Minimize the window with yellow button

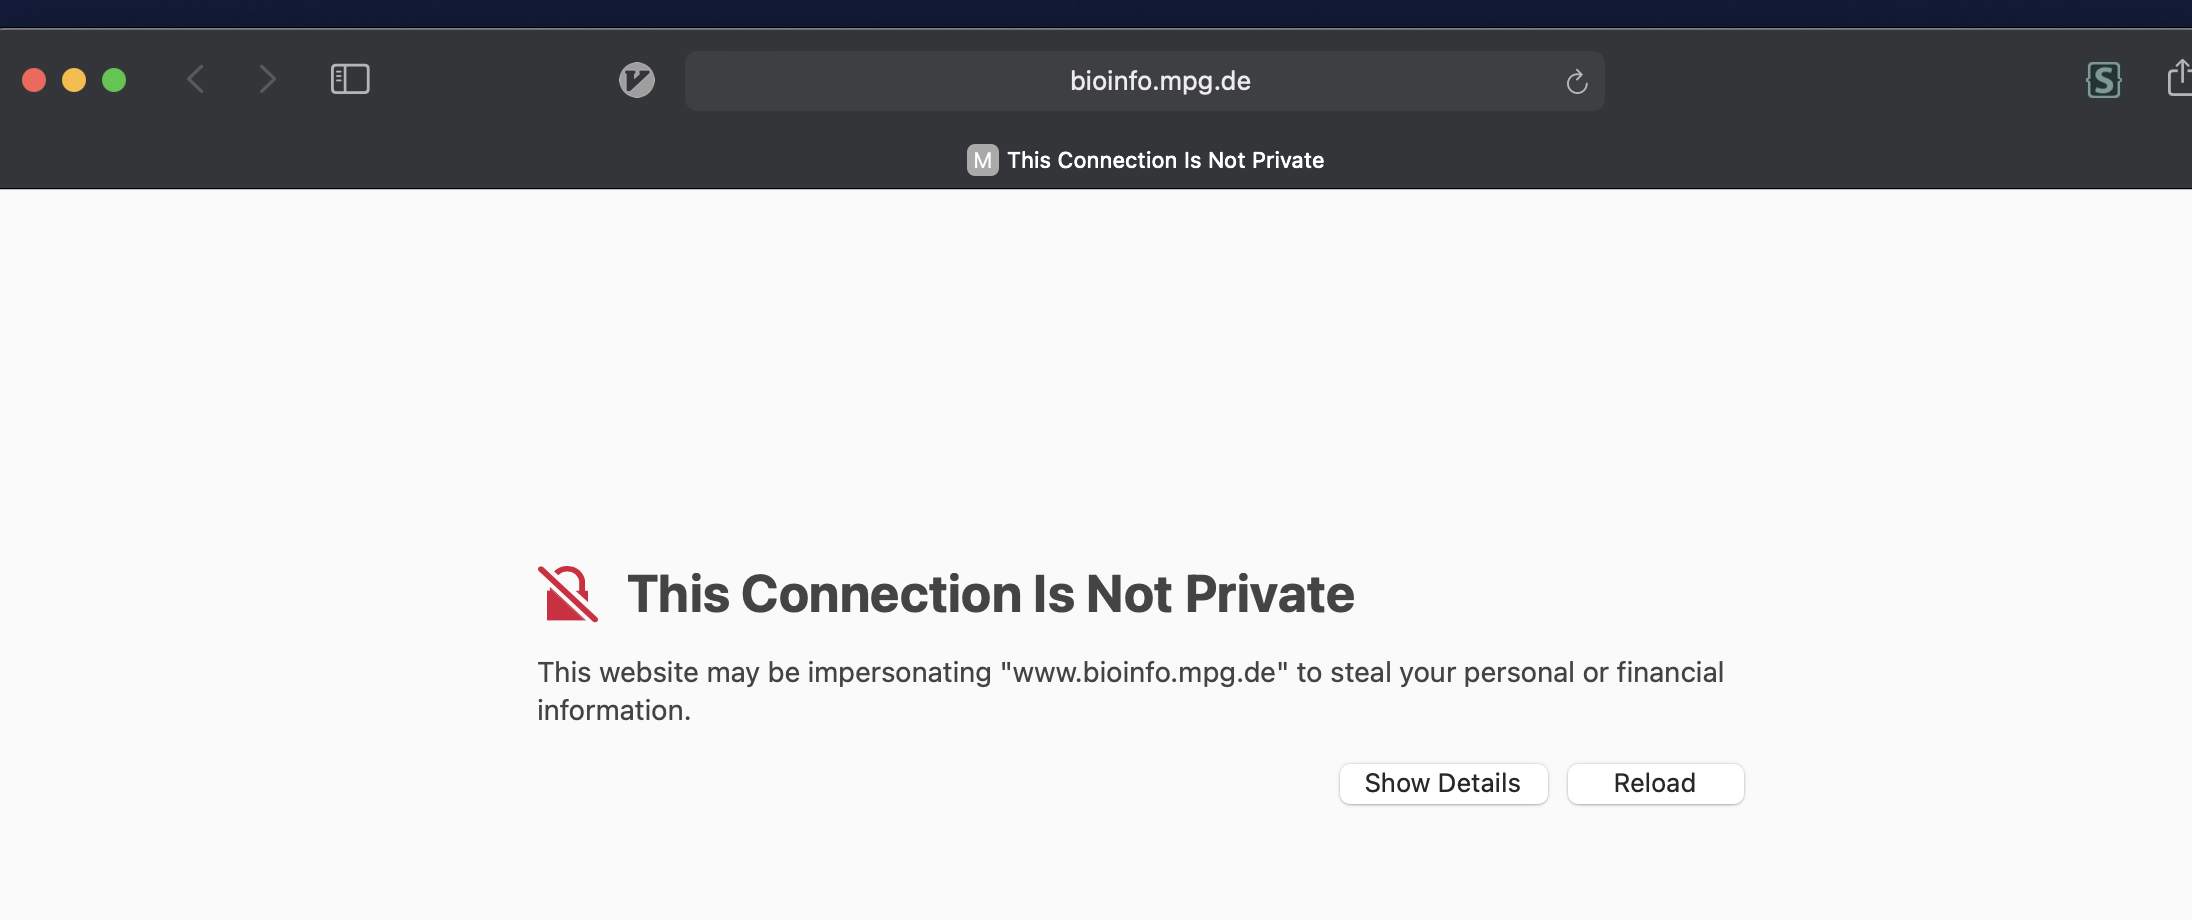coord(74,80)
